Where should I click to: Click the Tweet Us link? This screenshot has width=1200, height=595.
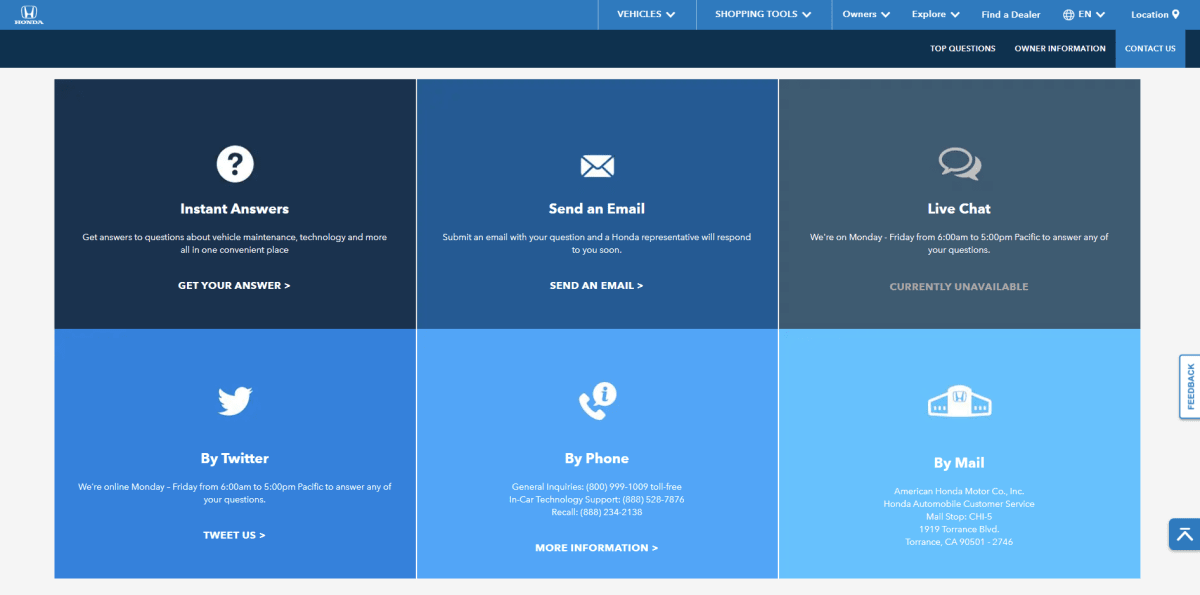[x=234, y=535]
